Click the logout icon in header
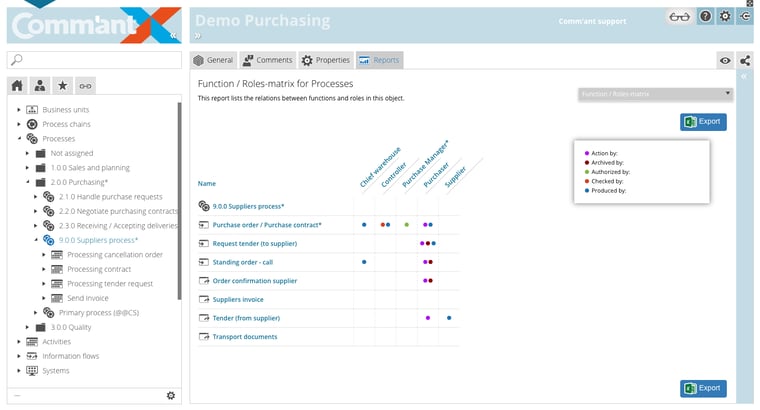The width and height of the screenshot is (760, 410). (745, 17)
